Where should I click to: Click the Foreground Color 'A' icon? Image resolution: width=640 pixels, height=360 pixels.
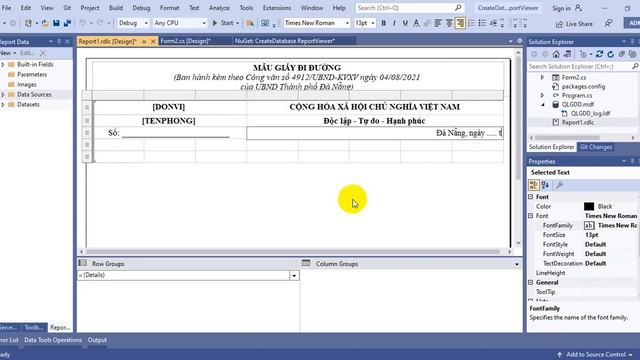[416, 23]
